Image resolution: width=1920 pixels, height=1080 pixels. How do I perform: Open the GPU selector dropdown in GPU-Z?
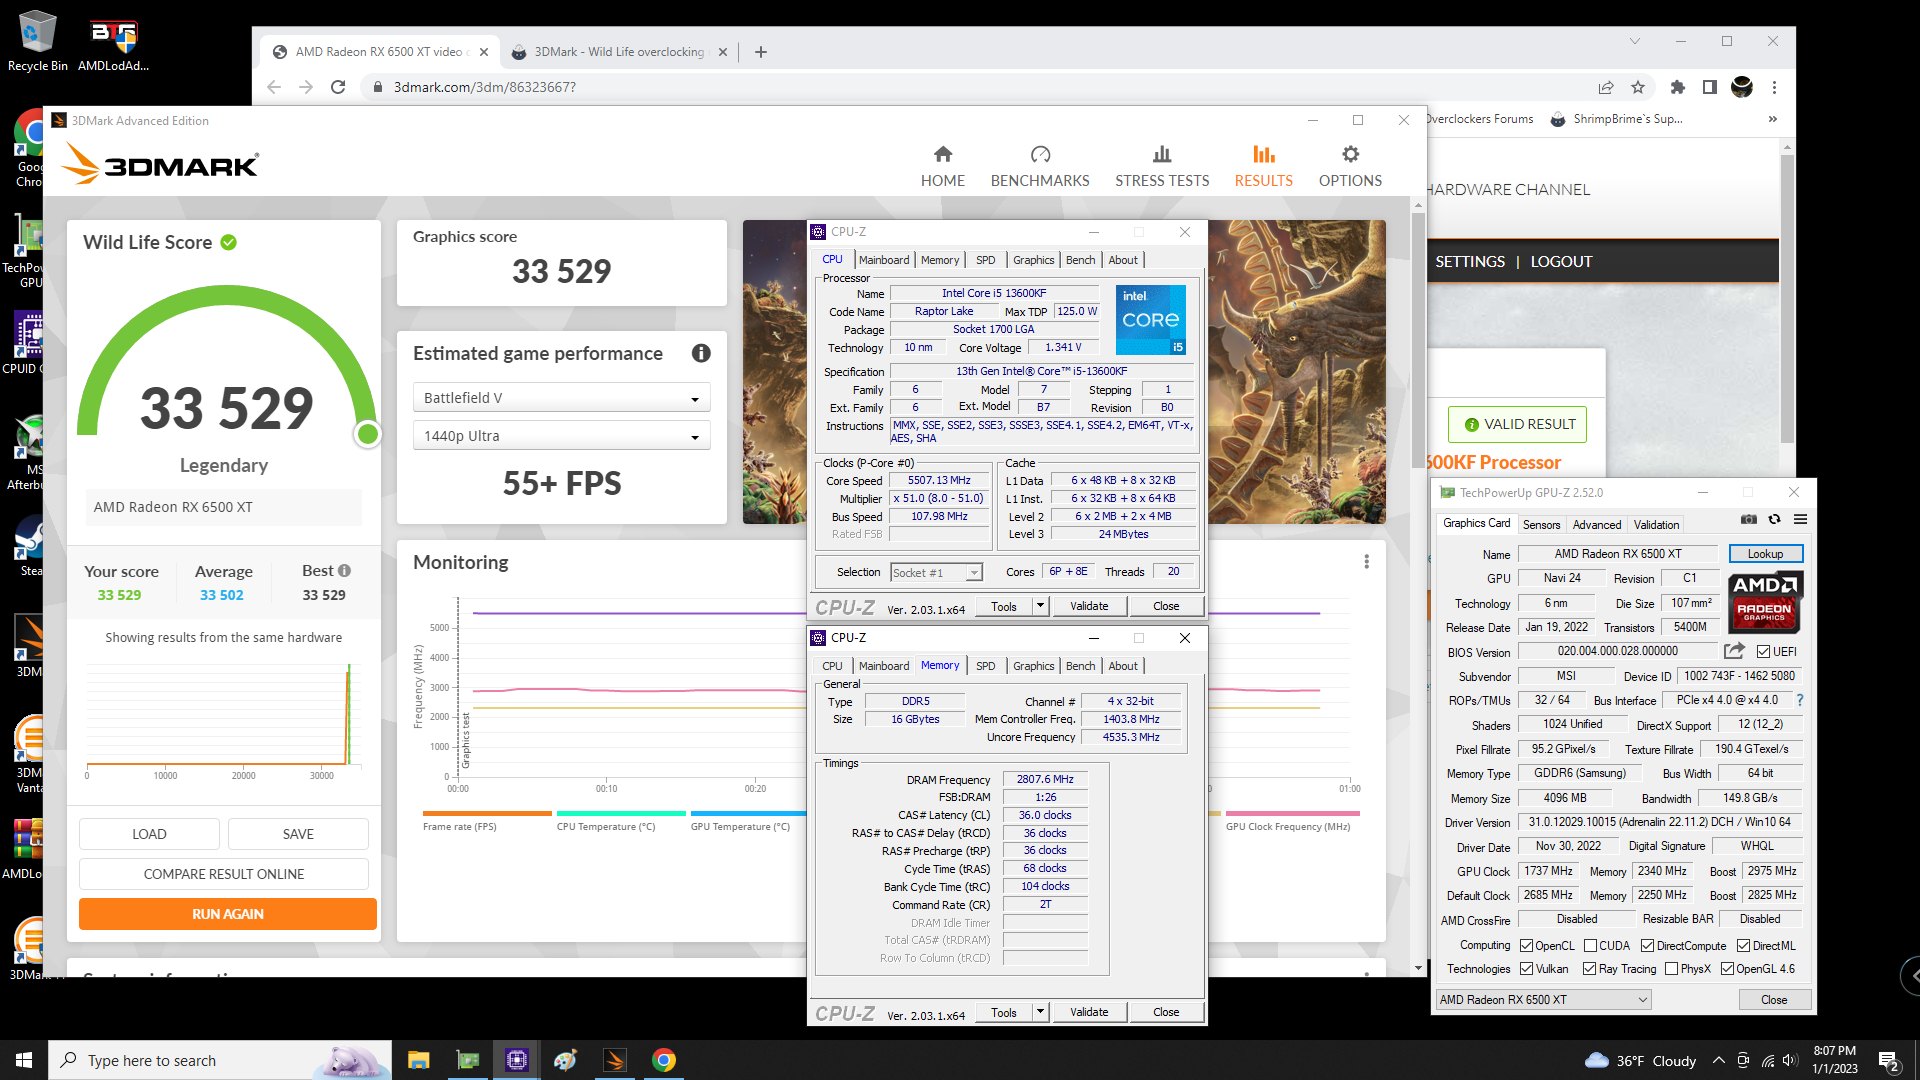click(x=1543, y=999)
